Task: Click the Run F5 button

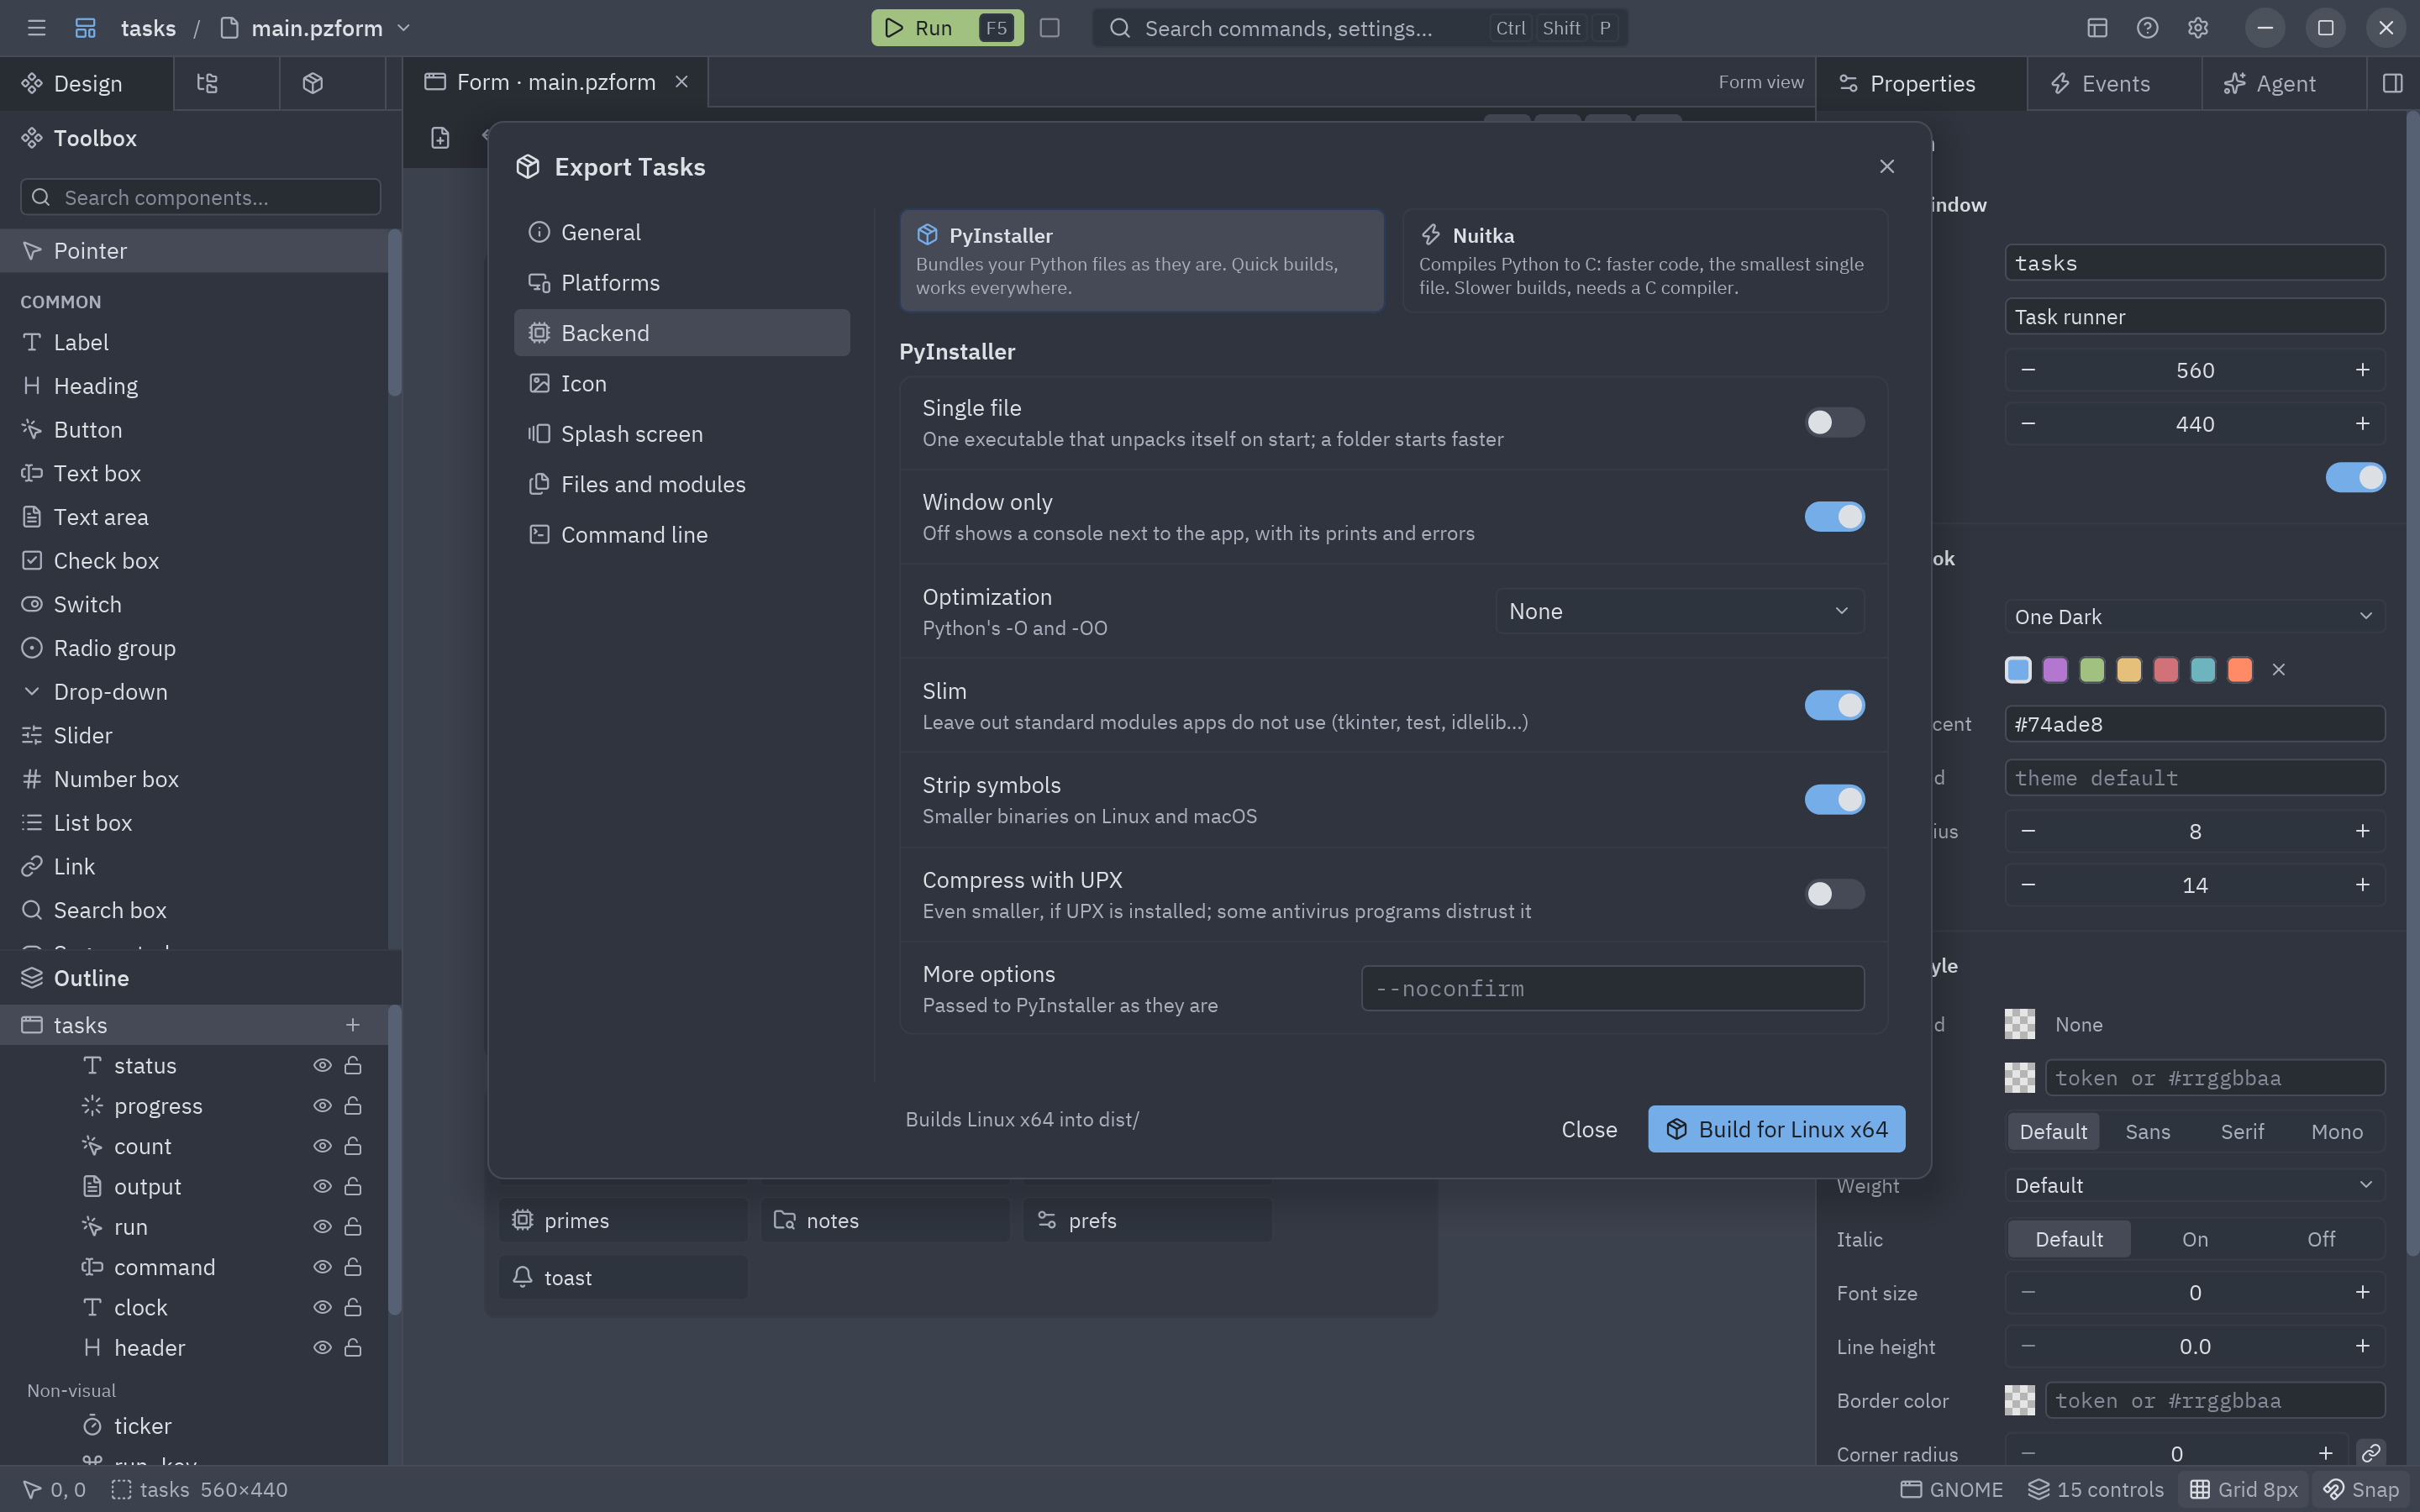Action: [x=947, y=28]
